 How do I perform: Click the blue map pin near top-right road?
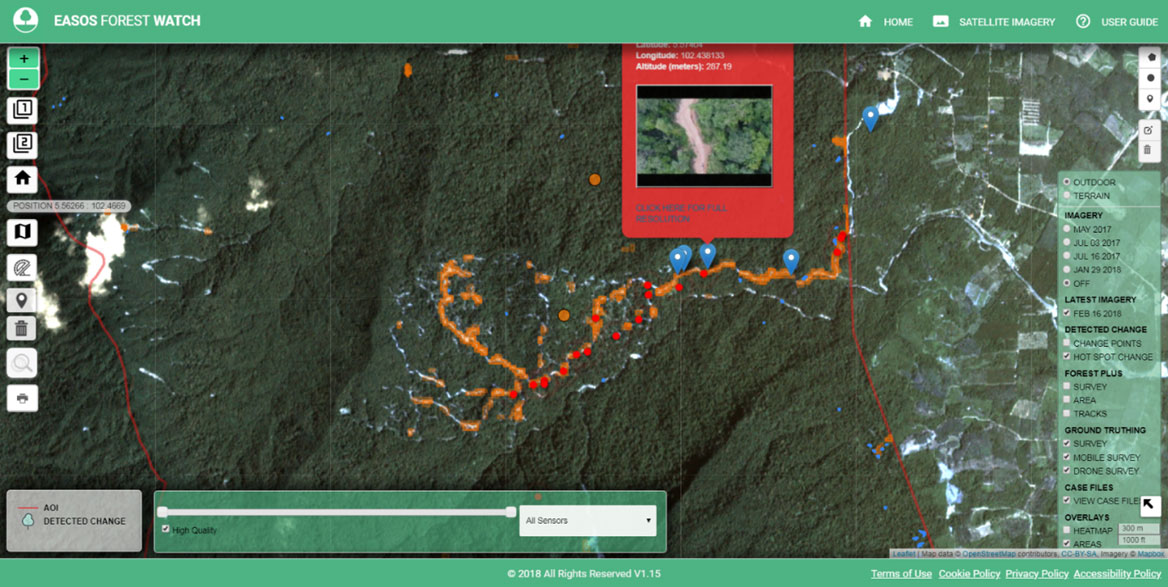point(870,118)
